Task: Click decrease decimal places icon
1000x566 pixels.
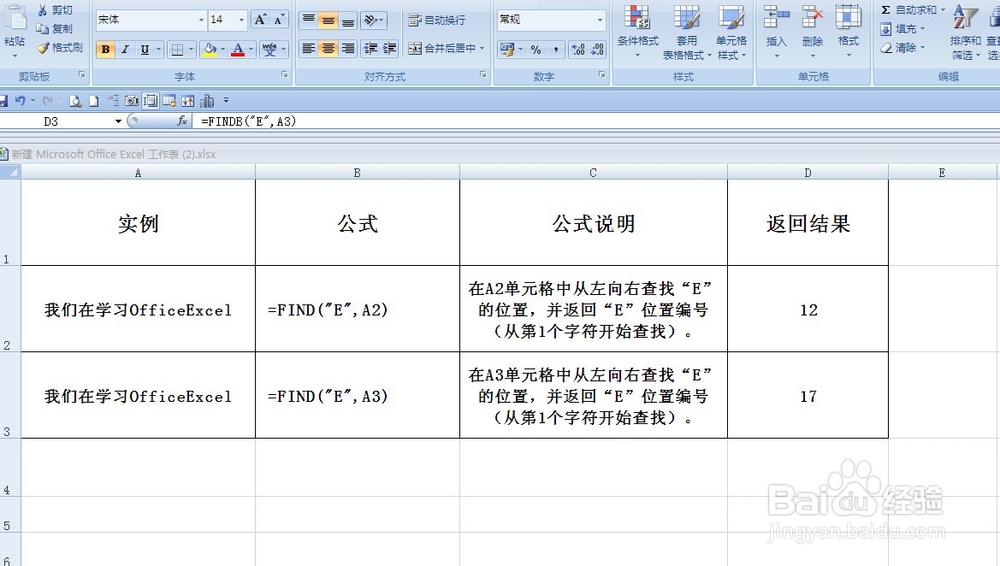Action: pyautogui.click(x=598, y=49)
